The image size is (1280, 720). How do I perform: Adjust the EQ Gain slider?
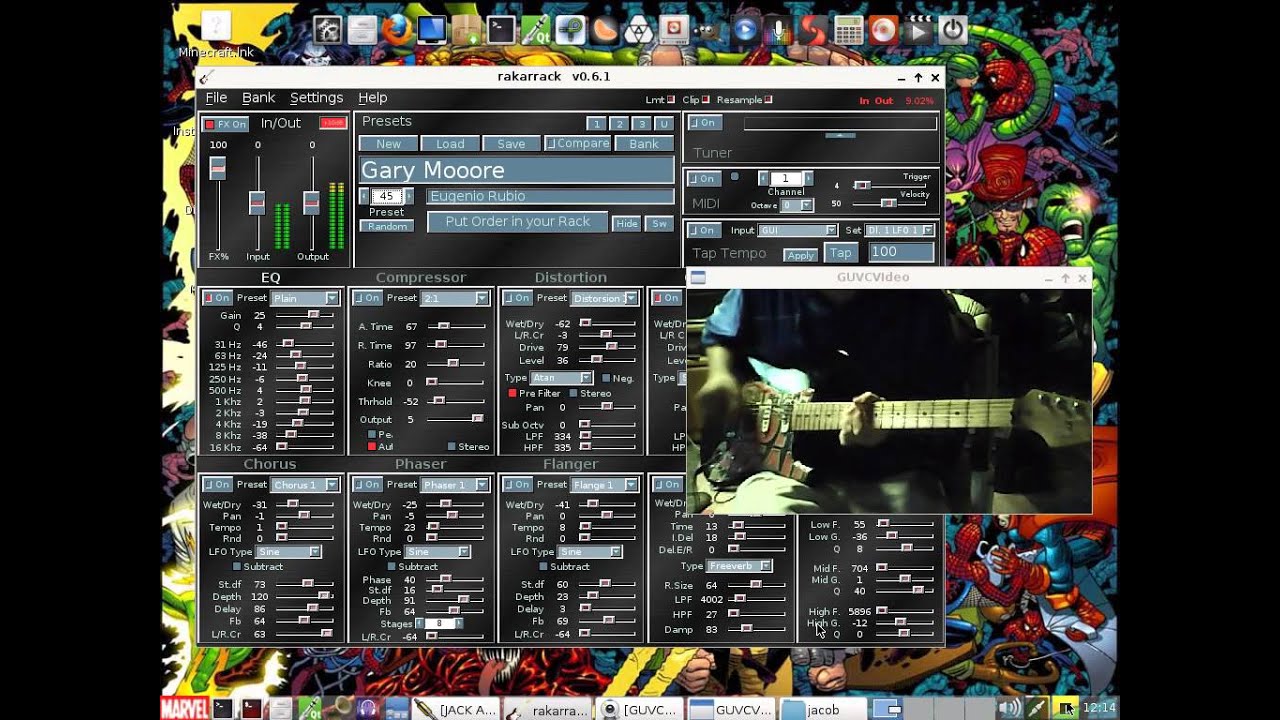305,315
